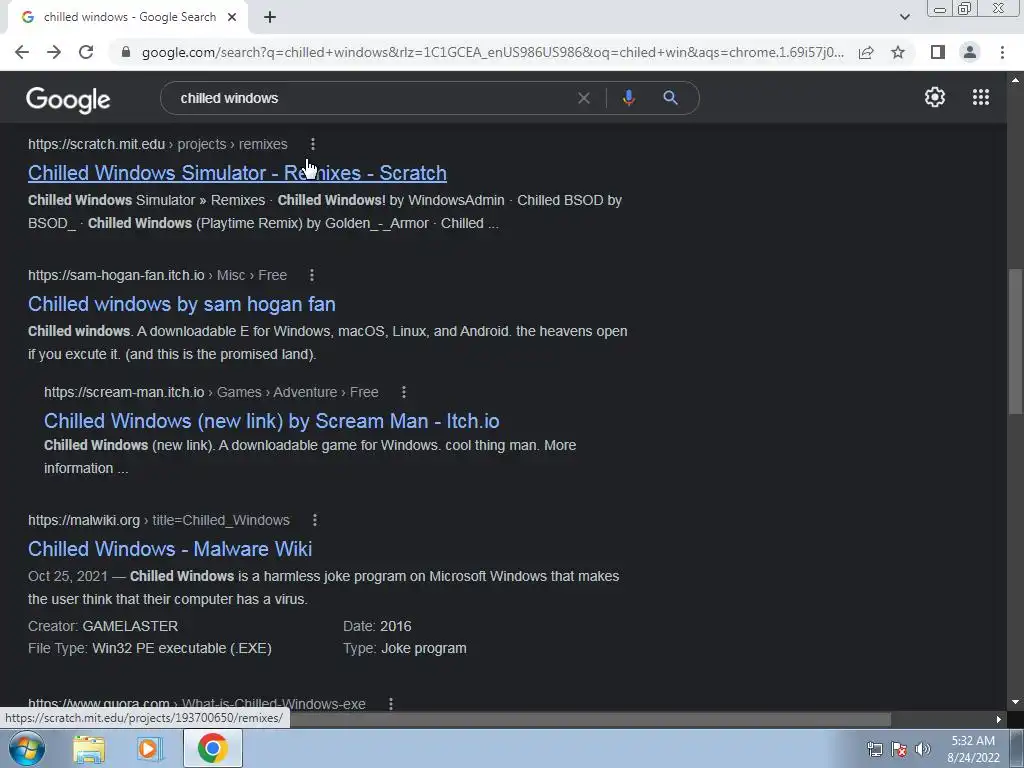Screen dimensions: 1024x768
Task: Click the 'Type: Joke program' text
Action: tap(405, 648)
